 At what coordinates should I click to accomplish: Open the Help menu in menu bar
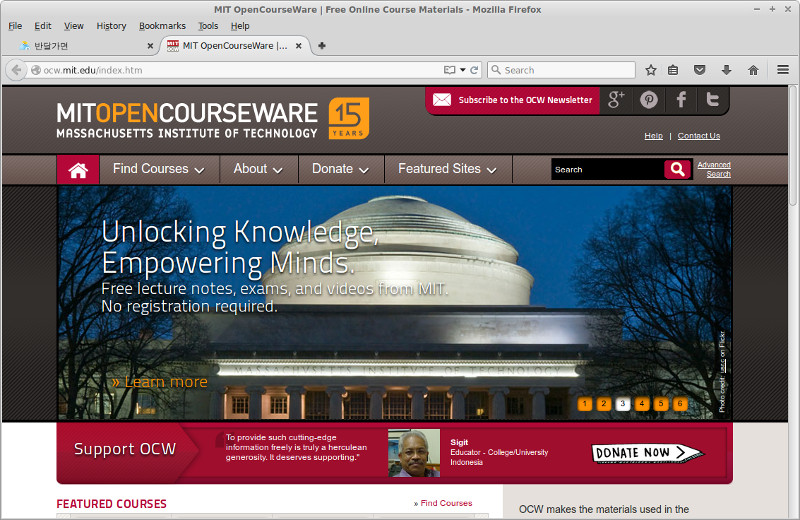pyautogui.click(x=240, y=26)
